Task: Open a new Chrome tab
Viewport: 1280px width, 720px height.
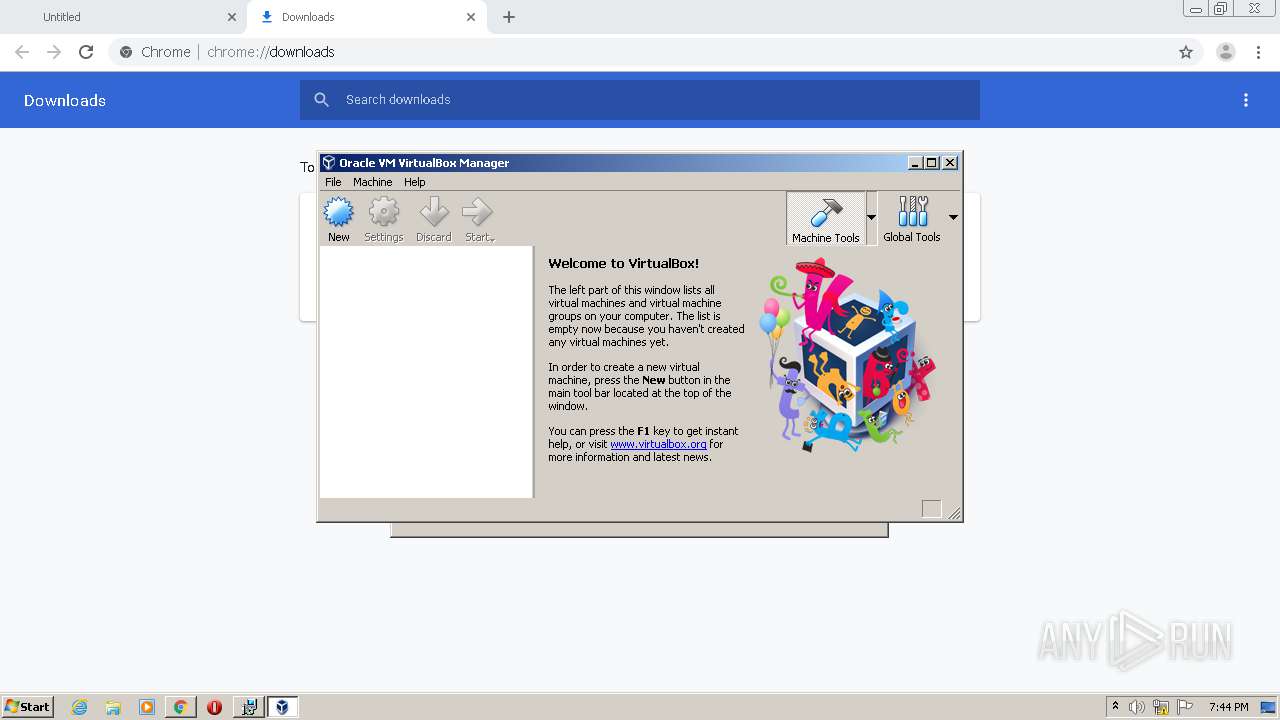Action: [509, 17]
